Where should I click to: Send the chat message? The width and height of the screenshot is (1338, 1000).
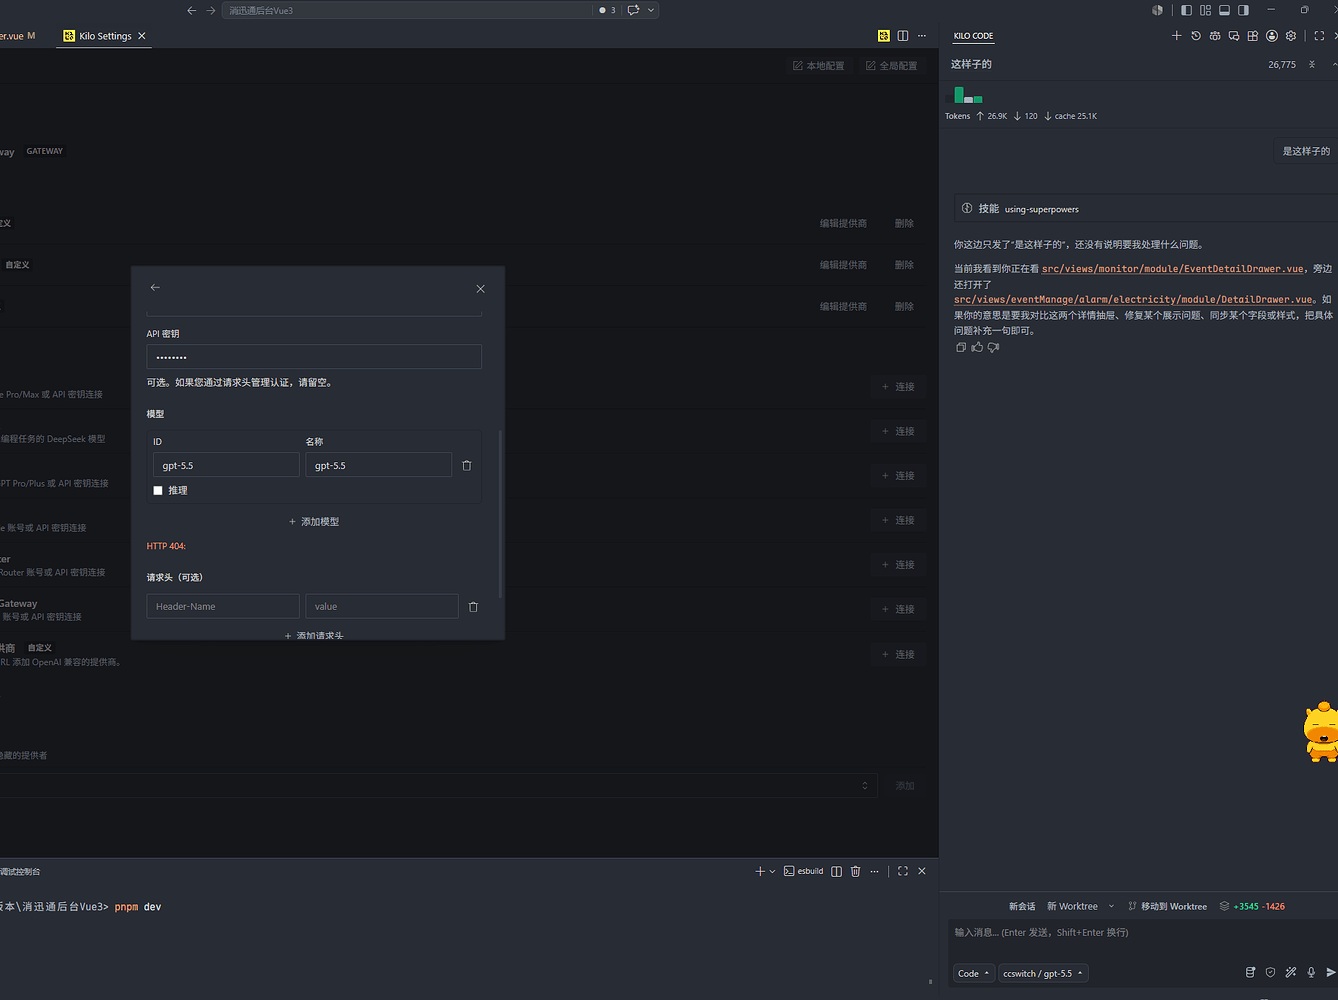point(1330,972)
